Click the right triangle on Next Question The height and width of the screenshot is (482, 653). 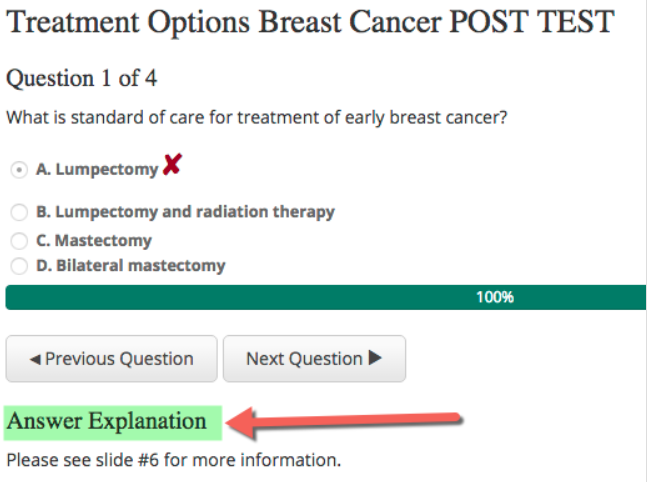[x=376, y=358]
